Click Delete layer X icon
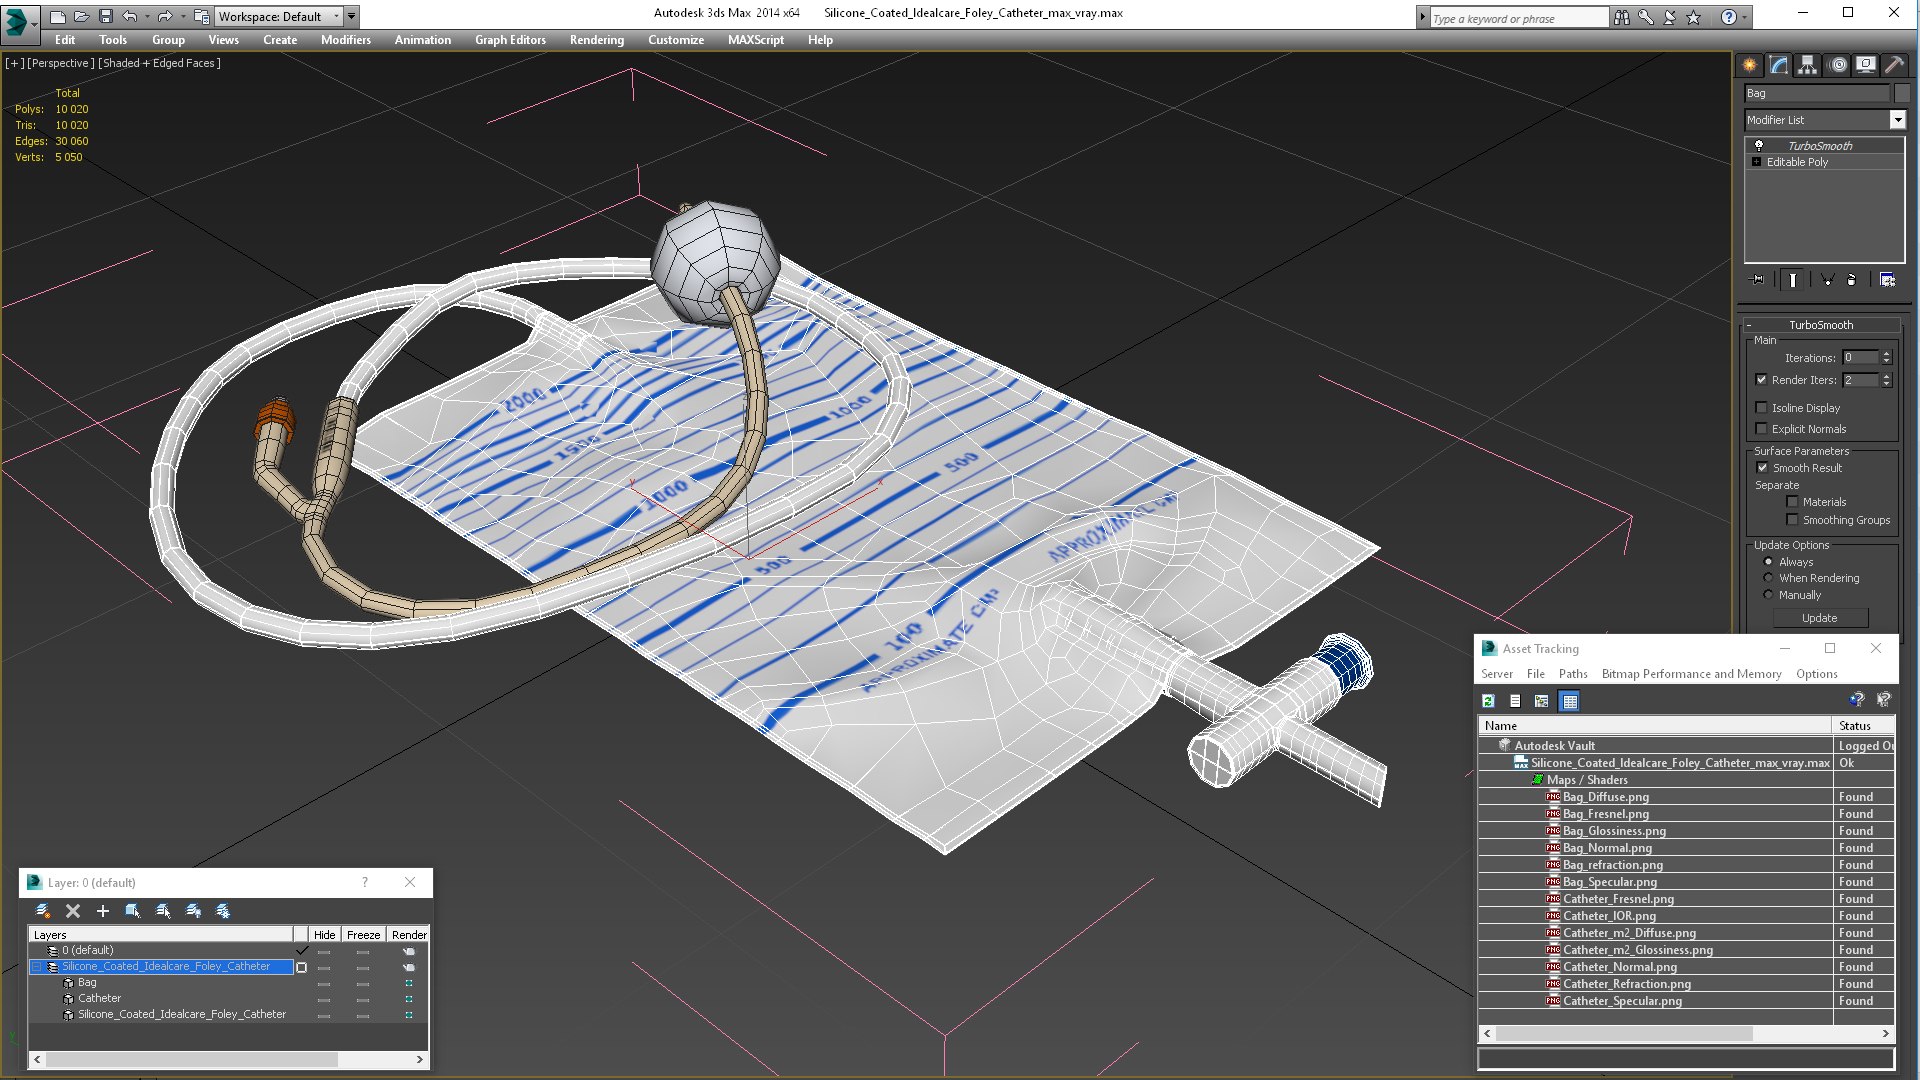Screen dimensions: 1920x1080 73,911
